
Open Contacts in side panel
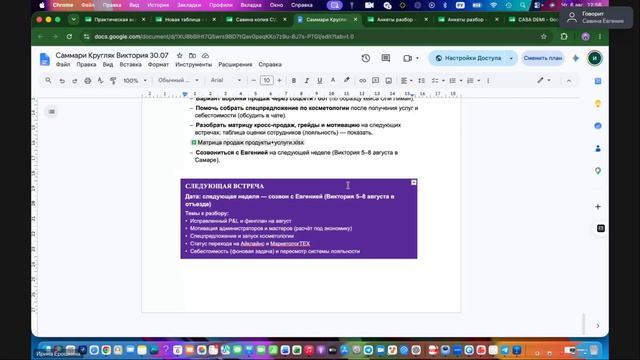[598, 148]
